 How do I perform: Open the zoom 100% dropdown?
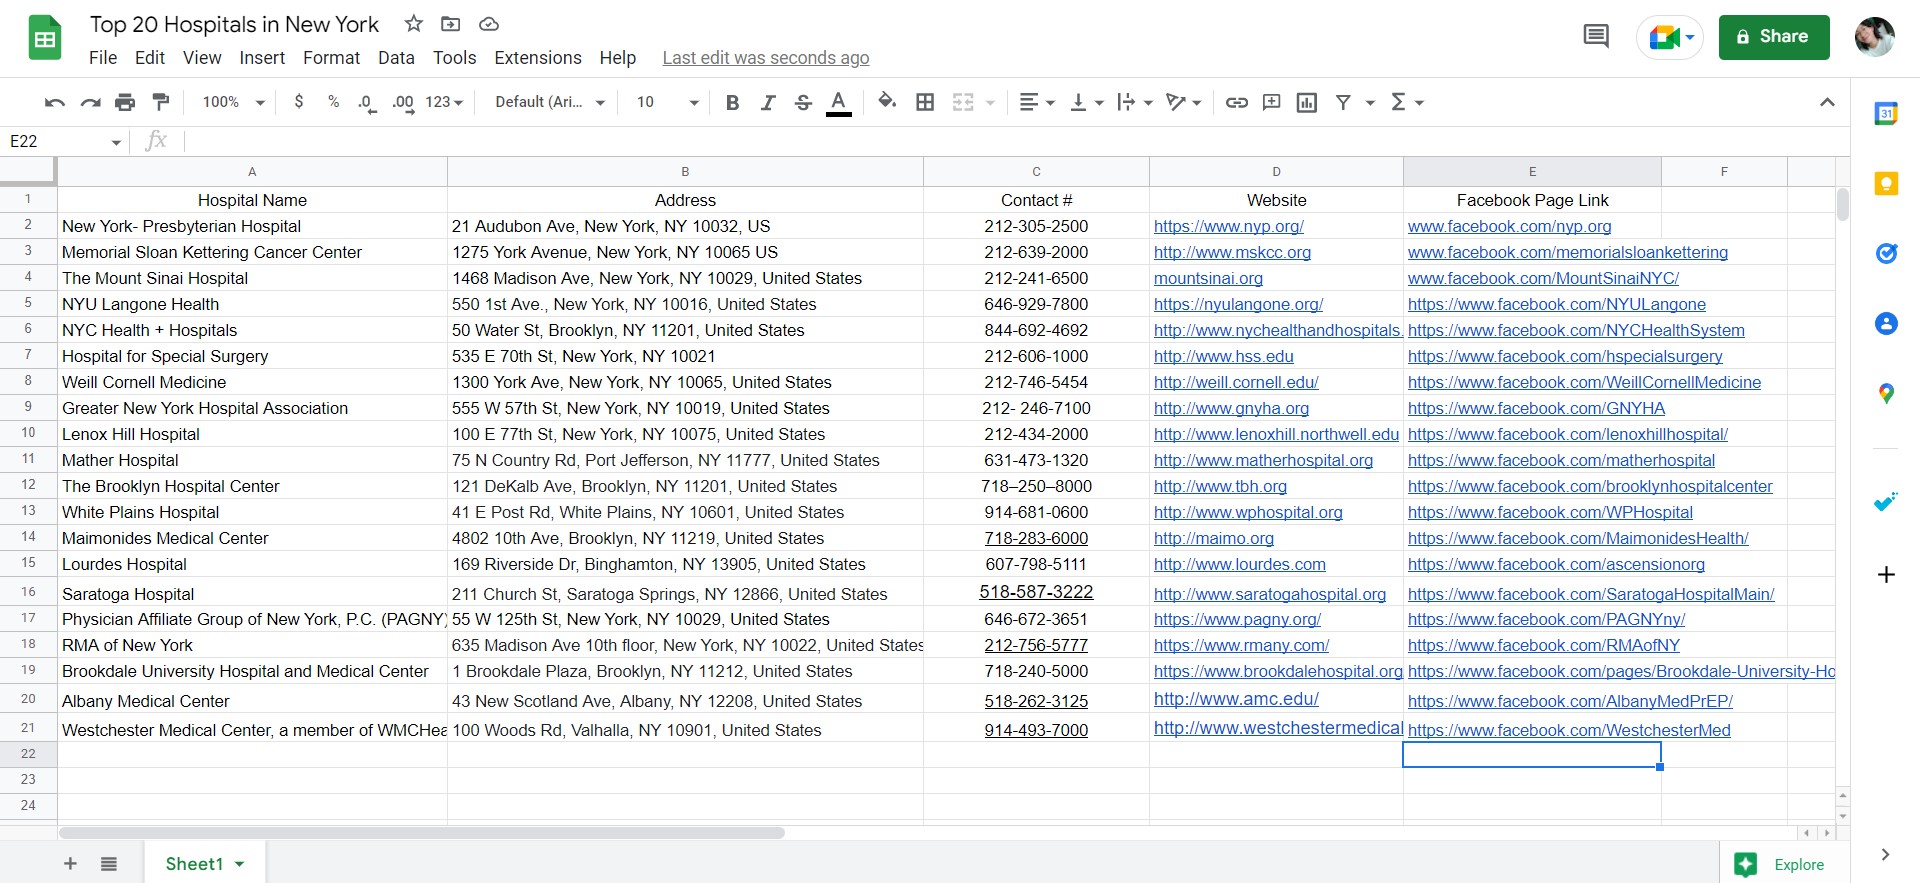pos(233,102)
